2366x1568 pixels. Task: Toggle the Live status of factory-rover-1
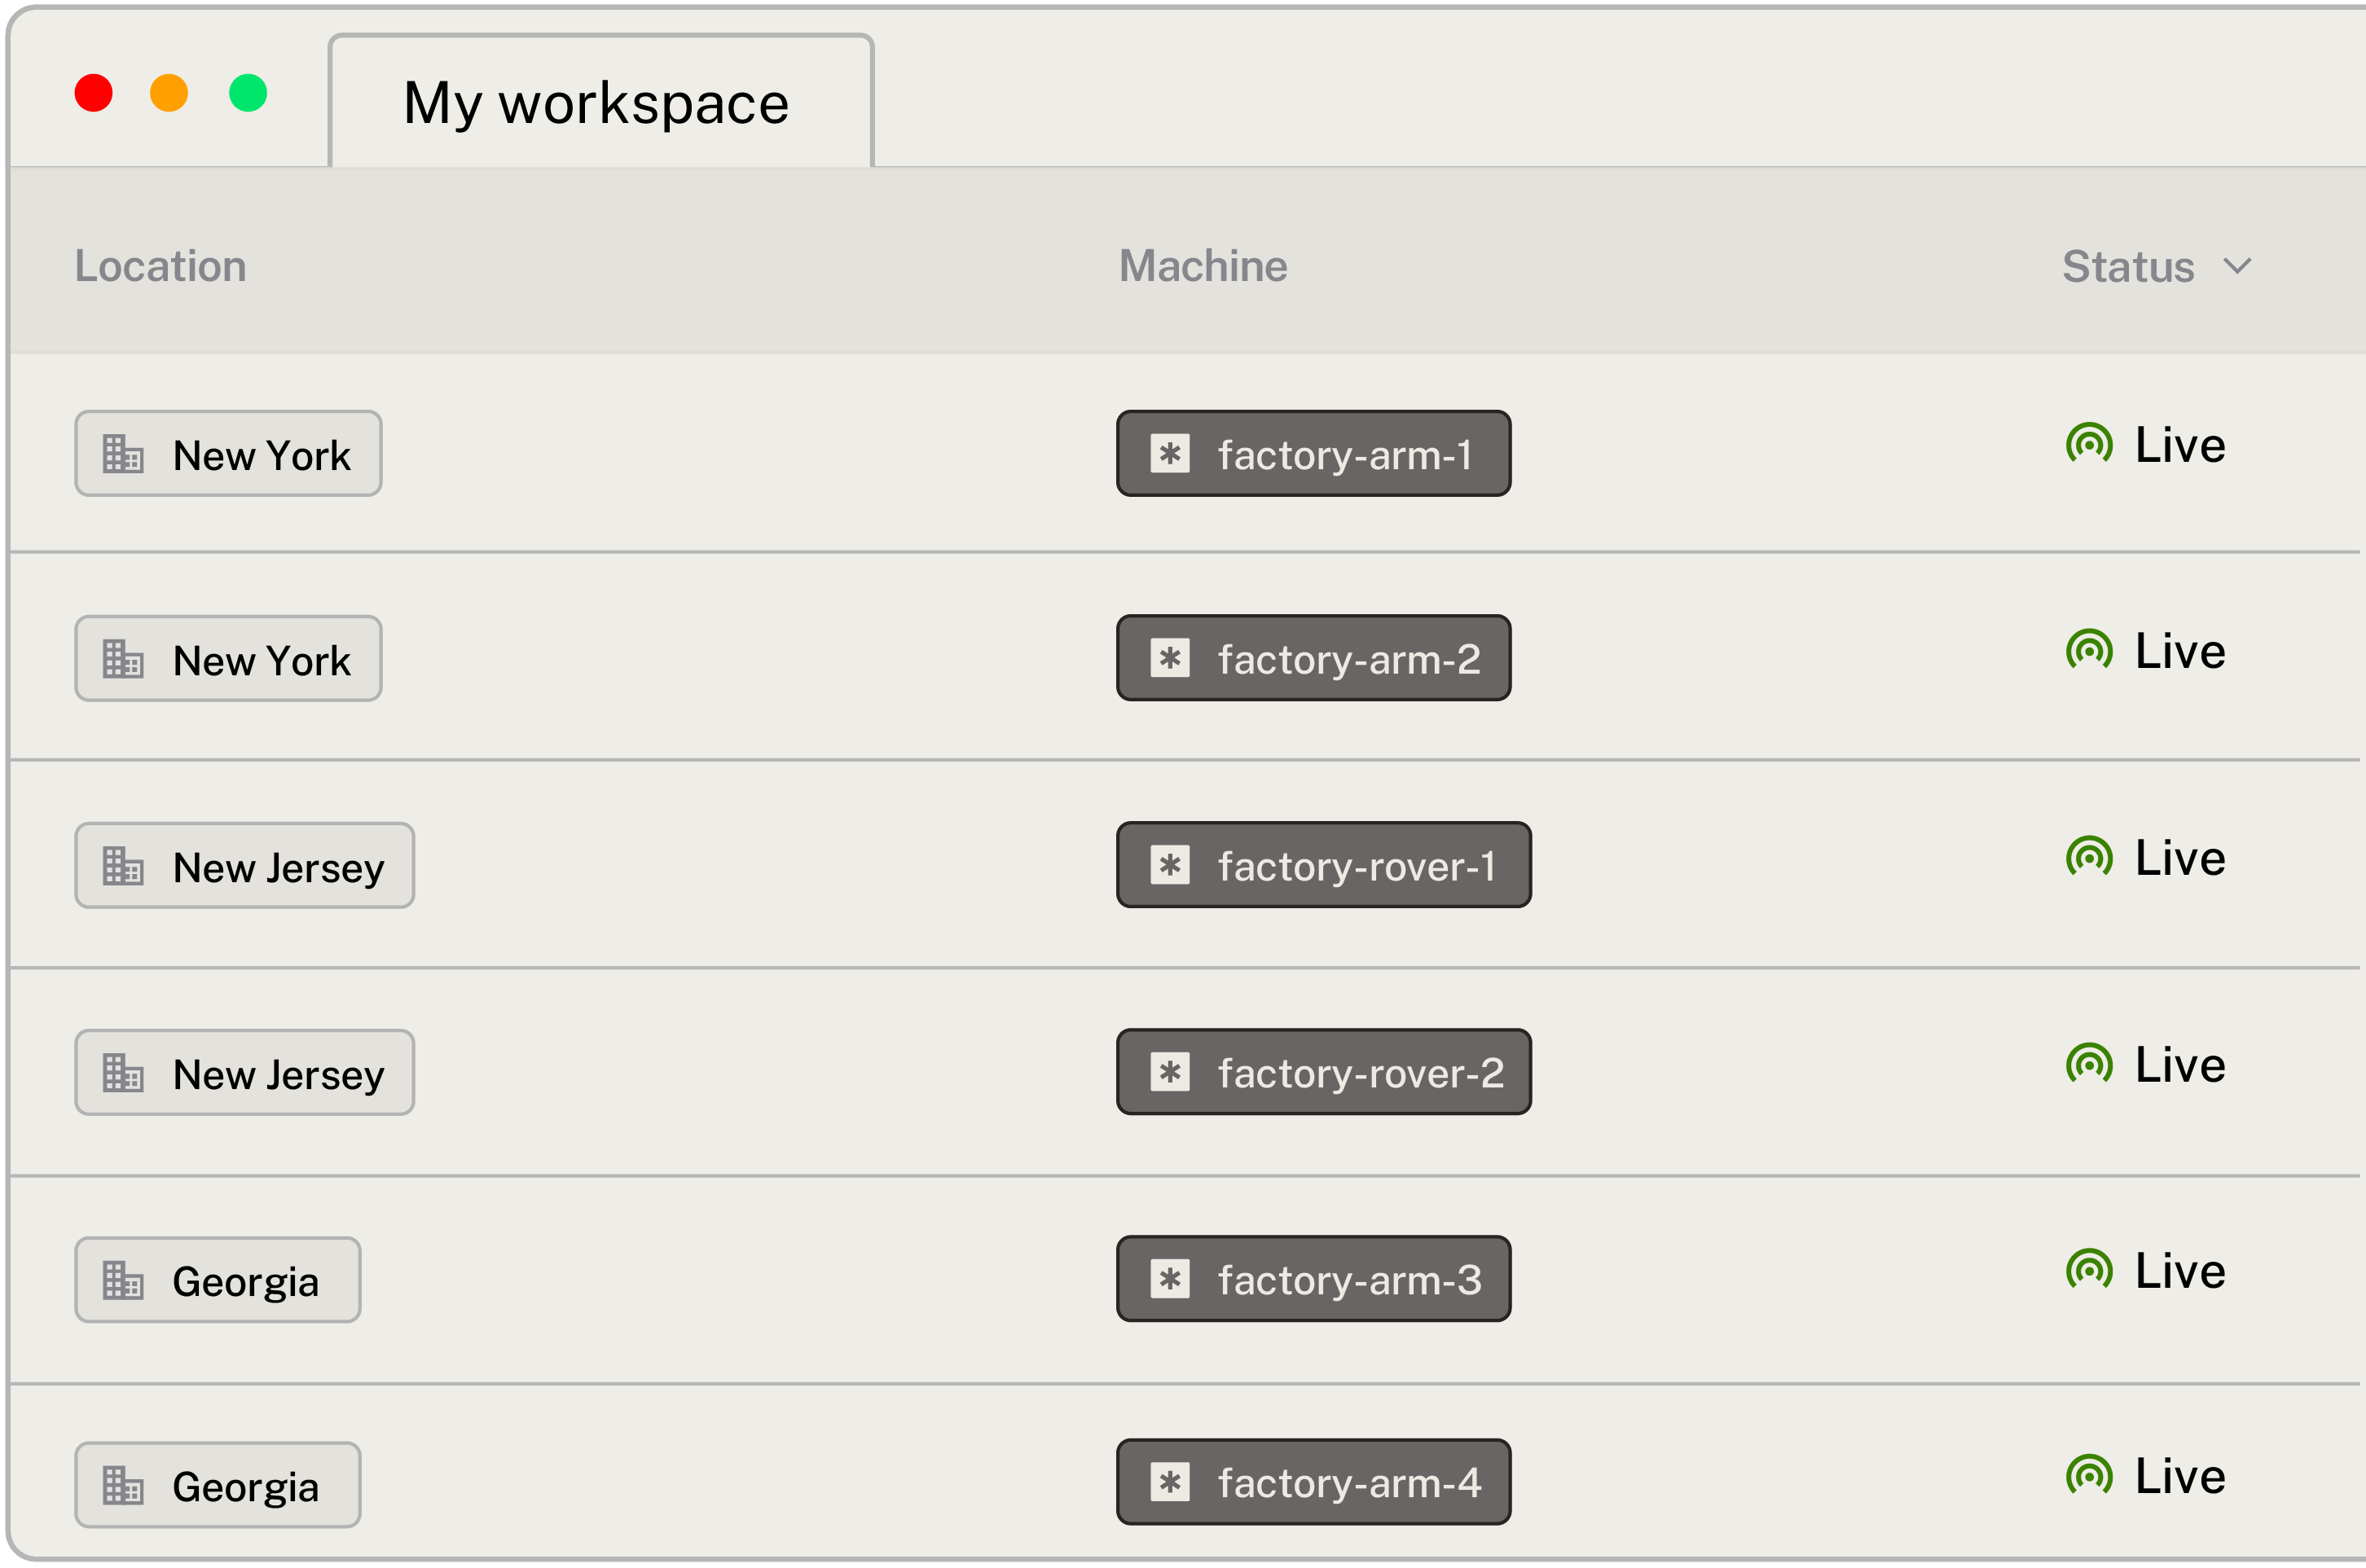(2088, 856)
